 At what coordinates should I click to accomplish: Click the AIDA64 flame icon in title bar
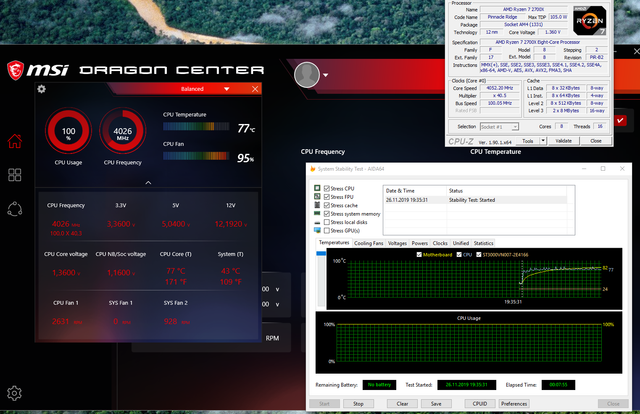click(313, 169)
